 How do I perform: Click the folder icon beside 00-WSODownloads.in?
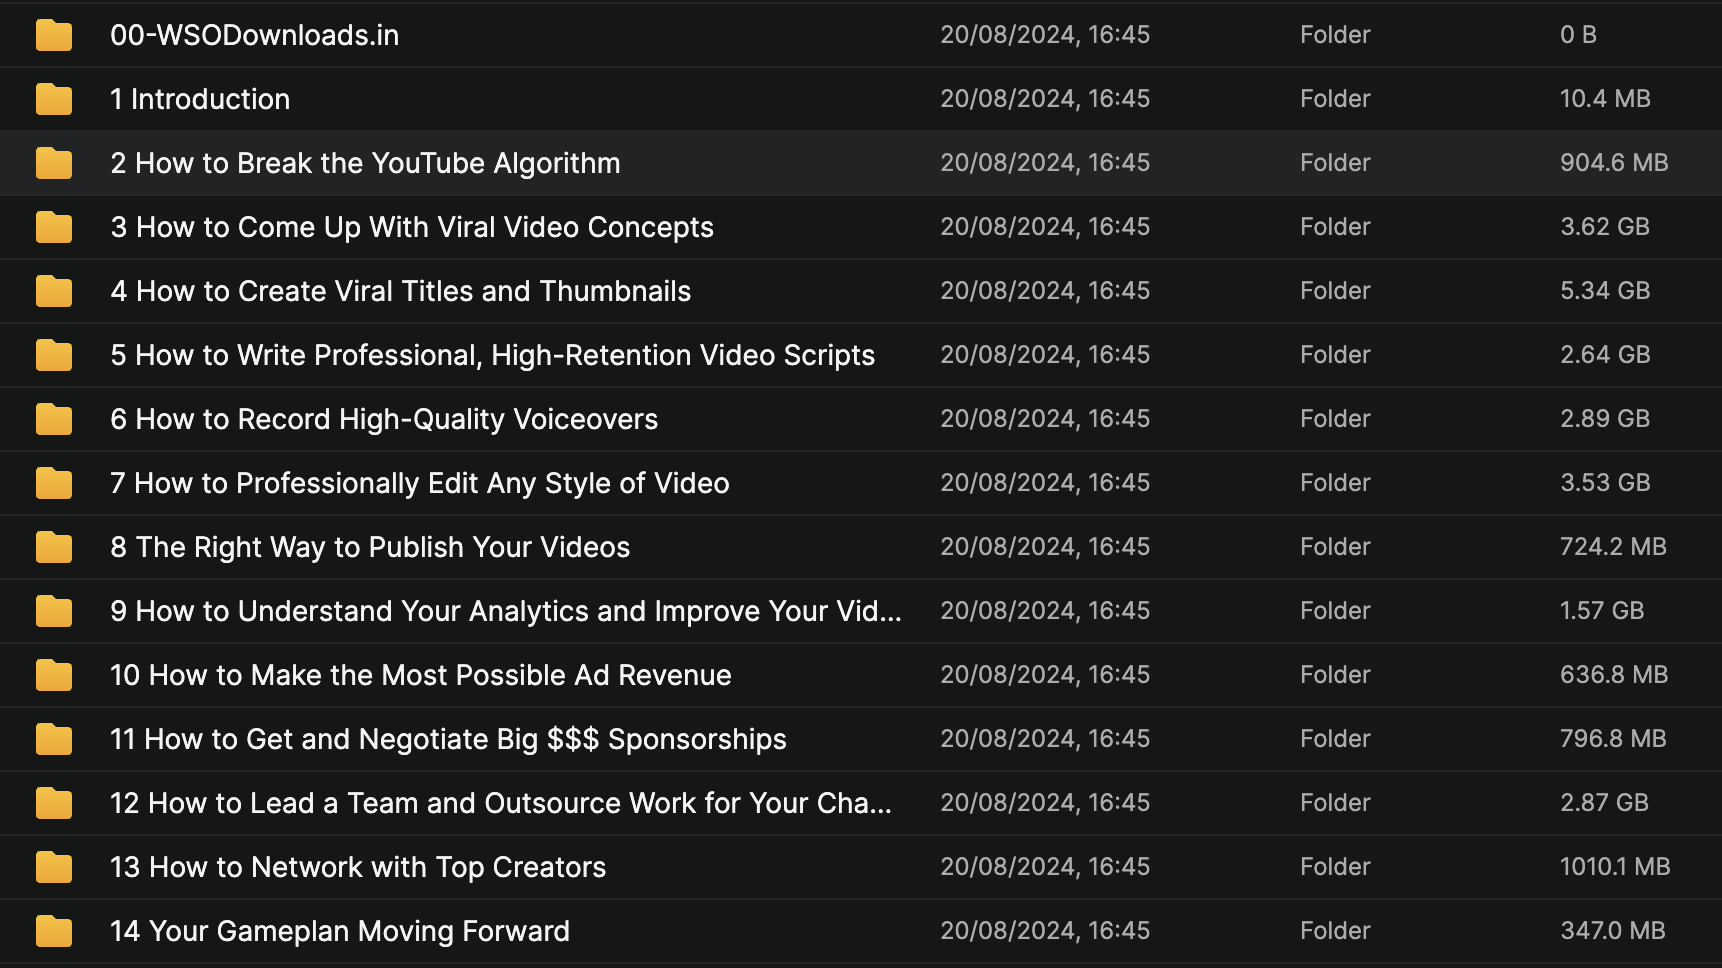[x=54, y=36]
